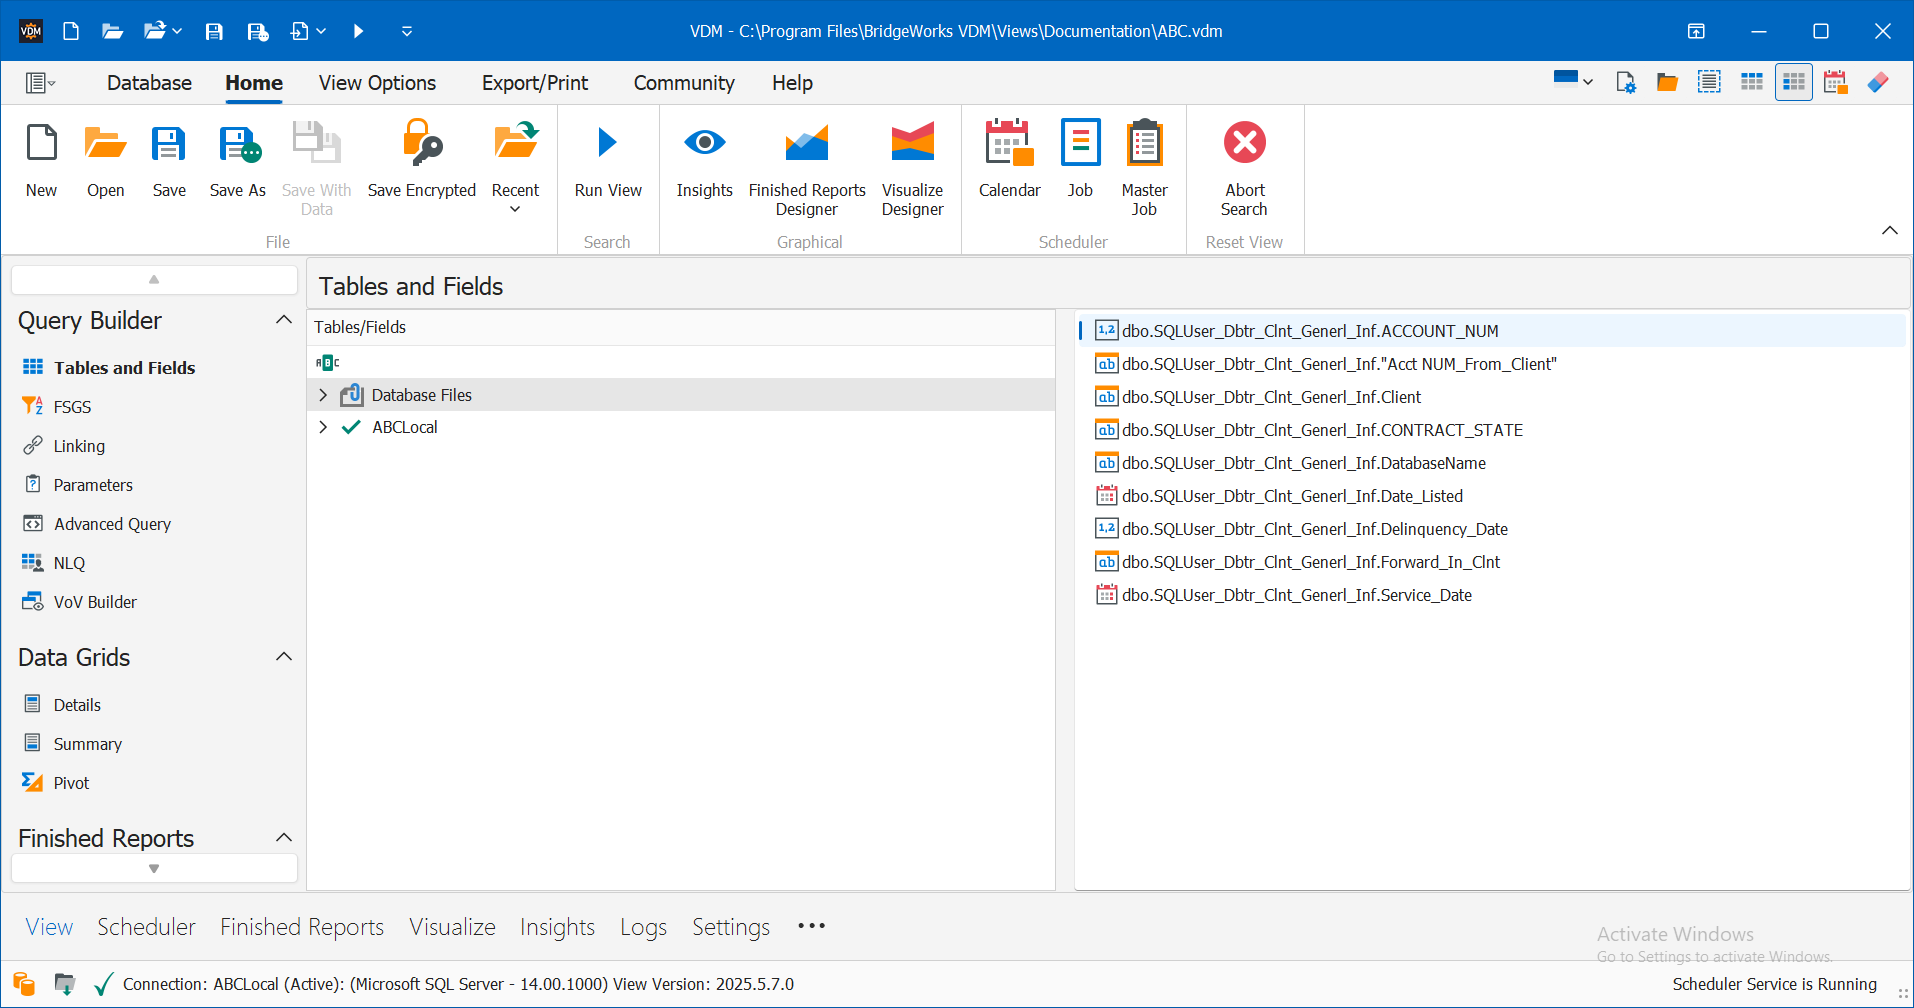Launch the Visualize Designer
The width and height of the screenshot is (1914, 1008).
911,165
